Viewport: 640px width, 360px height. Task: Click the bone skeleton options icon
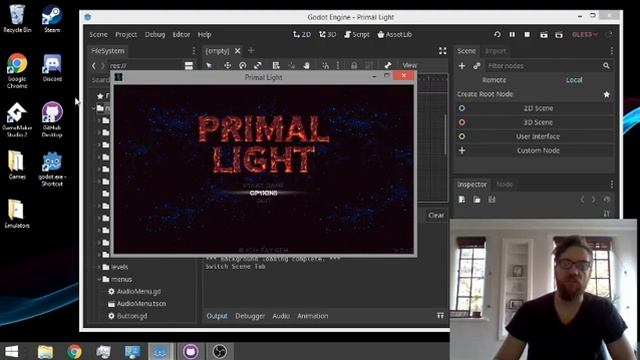(387, 65)
